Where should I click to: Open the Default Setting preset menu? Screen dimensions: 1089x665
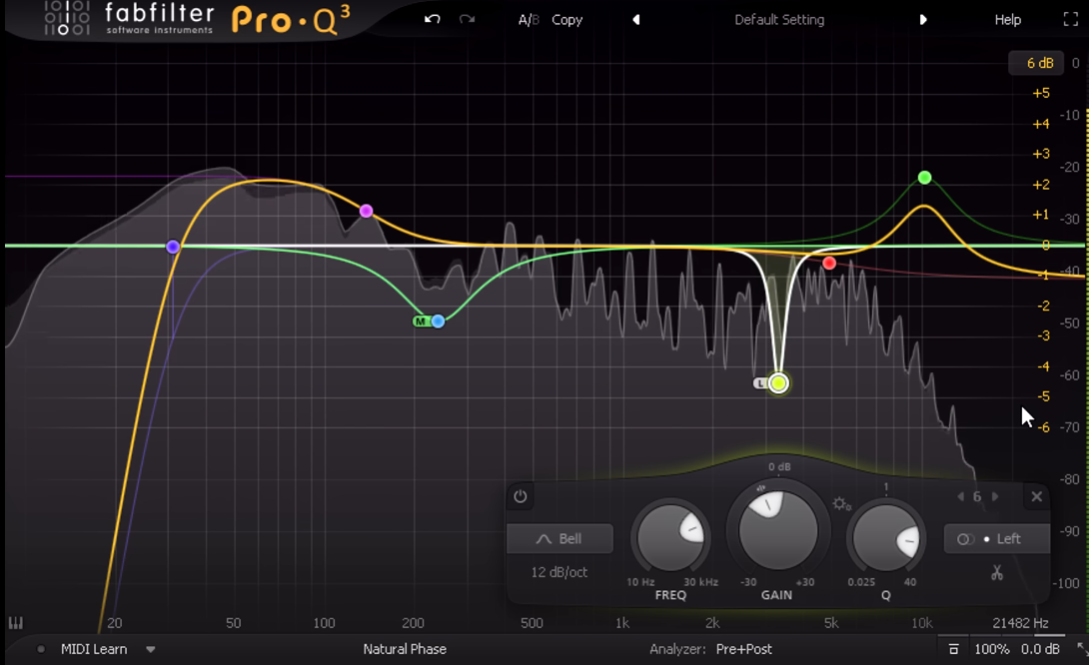(x=779, y=20)
